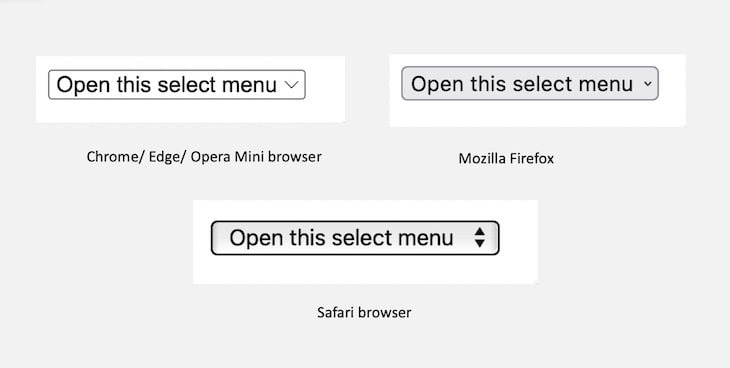The image size is (730, 368).
Task: Click the tiny arrow in the Firefox-style select
Action: [648, 84]
